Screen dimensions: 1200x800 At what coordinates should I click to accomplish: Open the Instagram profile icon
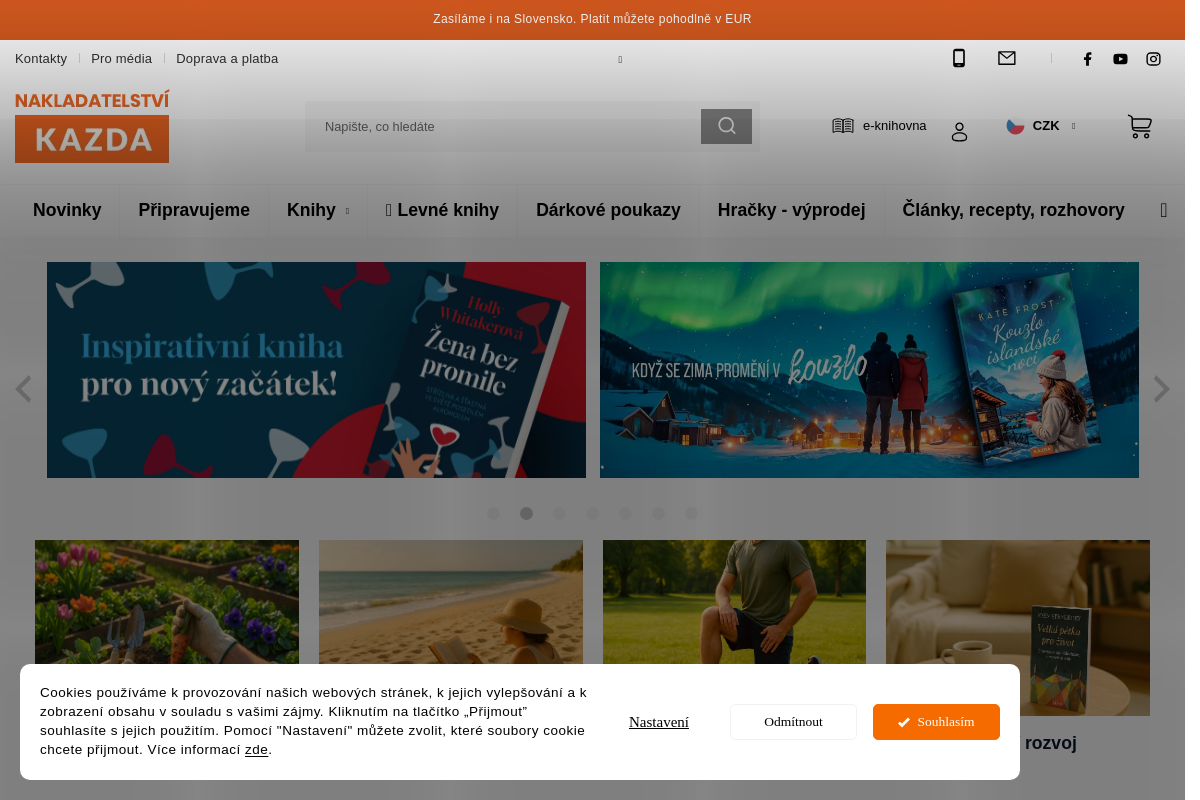1153,59
